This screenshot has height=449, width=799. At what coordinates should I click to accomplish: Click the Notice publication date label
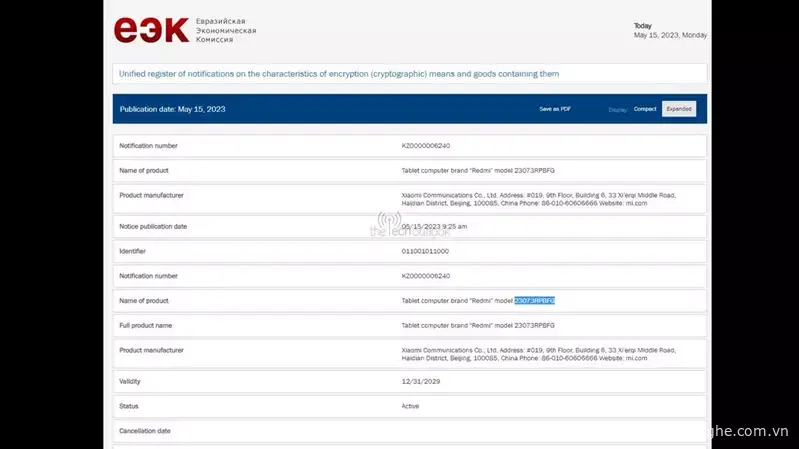[x=153, y=226]
